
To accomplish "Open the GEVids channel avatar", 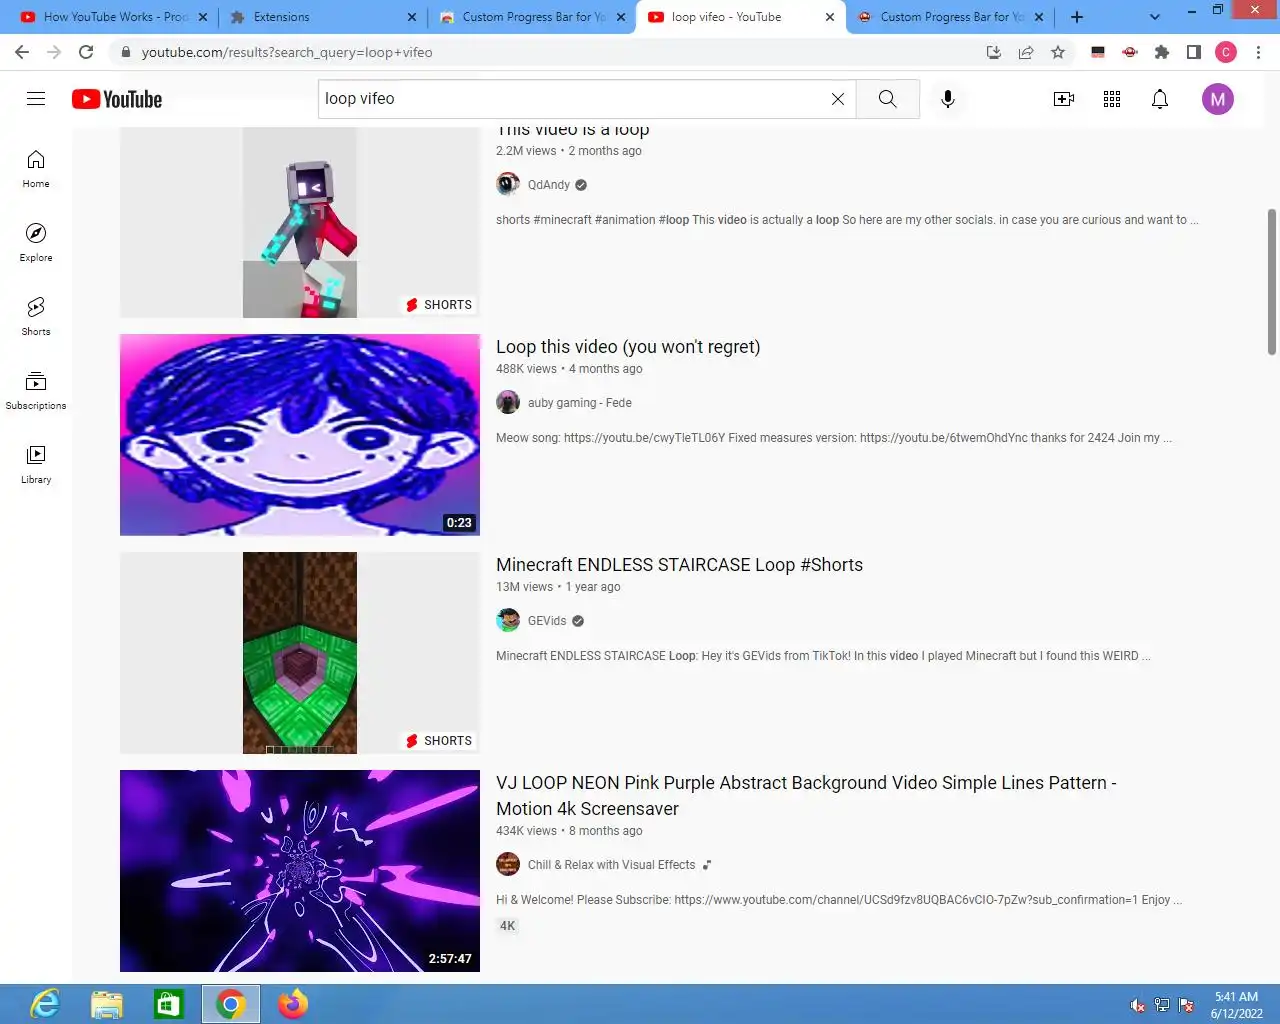I will pos(508,620).
